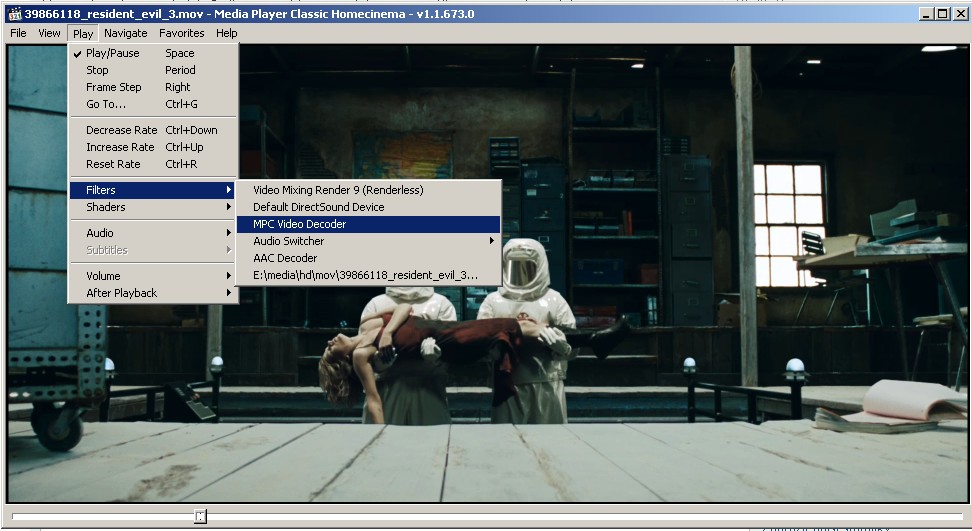This screenshot has width=972, height=531.
Task: Click the Media Player Classic title bar icon
Action: (14, 14)
